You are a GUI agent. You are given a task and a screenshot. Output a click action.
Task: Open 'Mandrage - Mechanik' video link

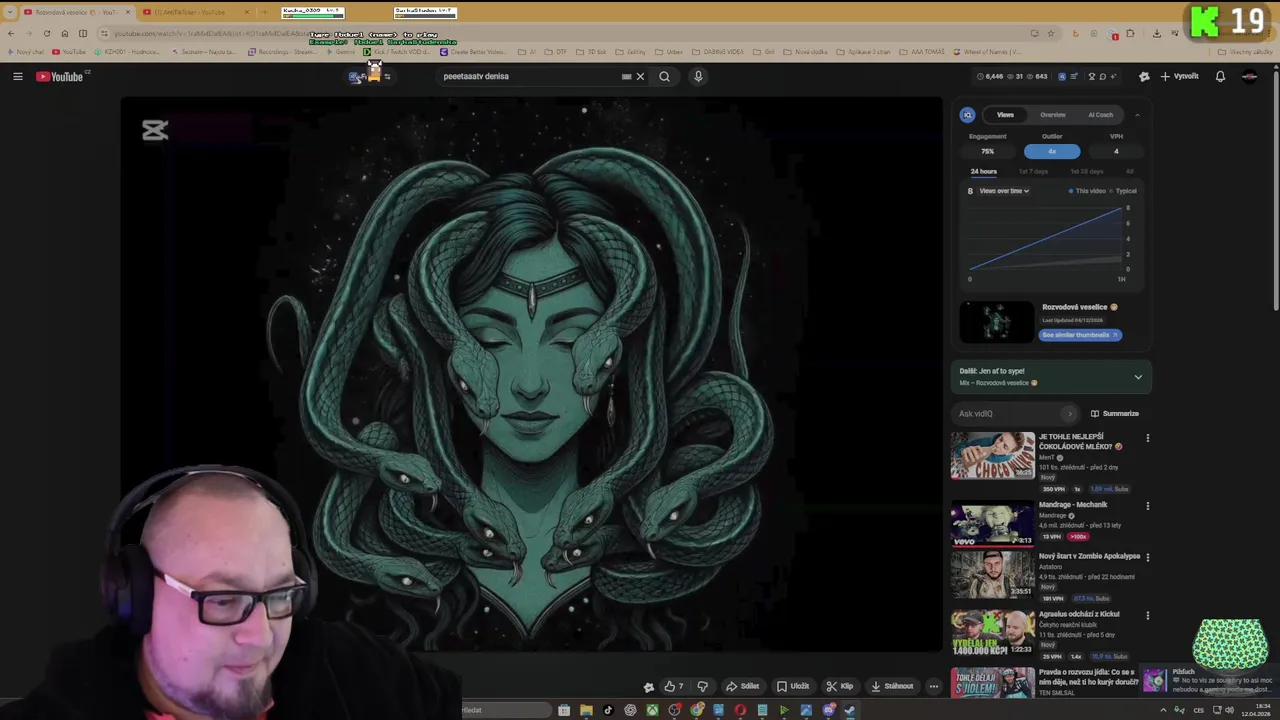1073,505
